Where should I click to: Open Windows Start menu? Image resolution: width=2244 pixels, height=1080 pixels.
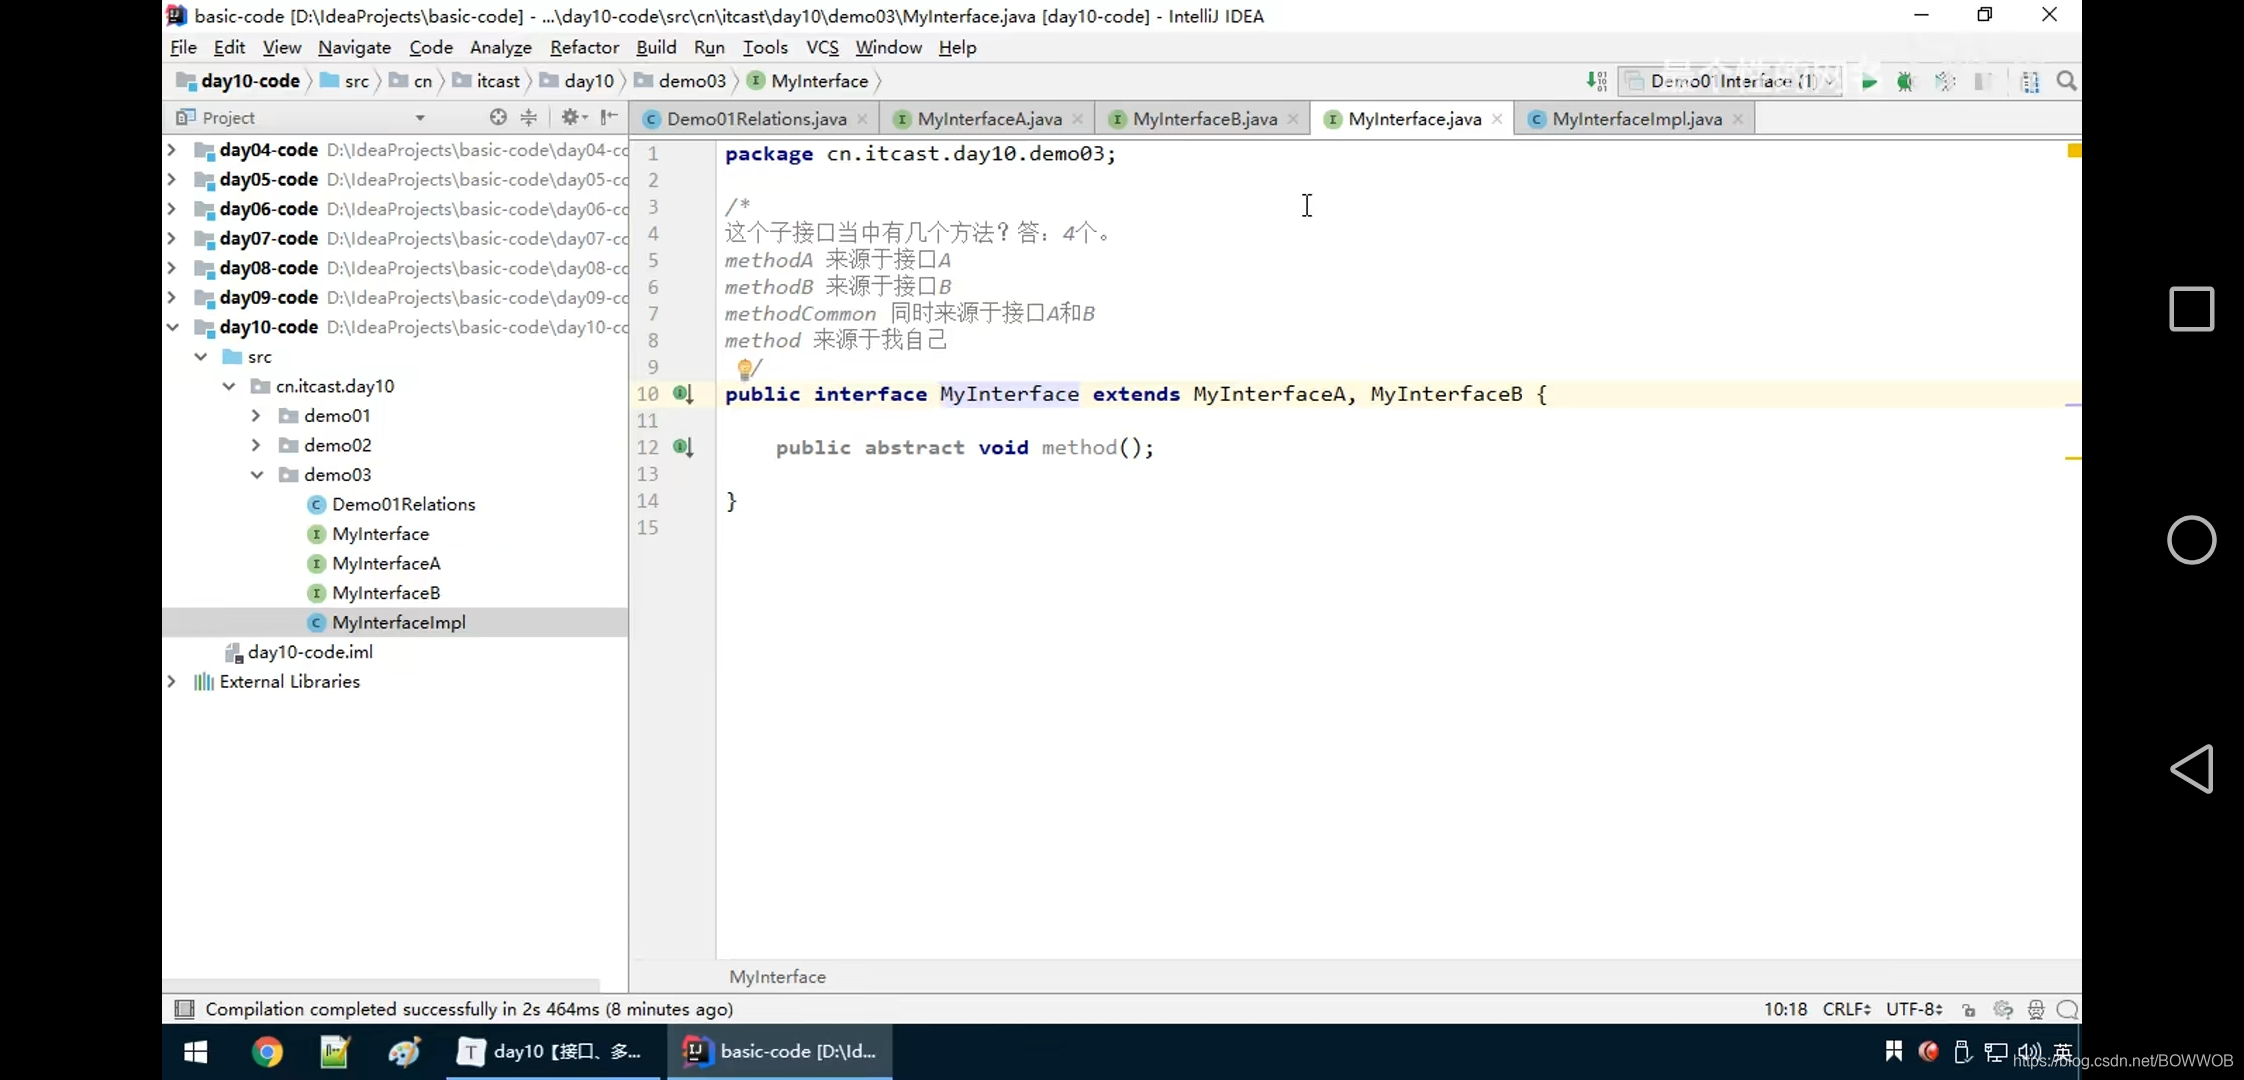pos(196,1052)
